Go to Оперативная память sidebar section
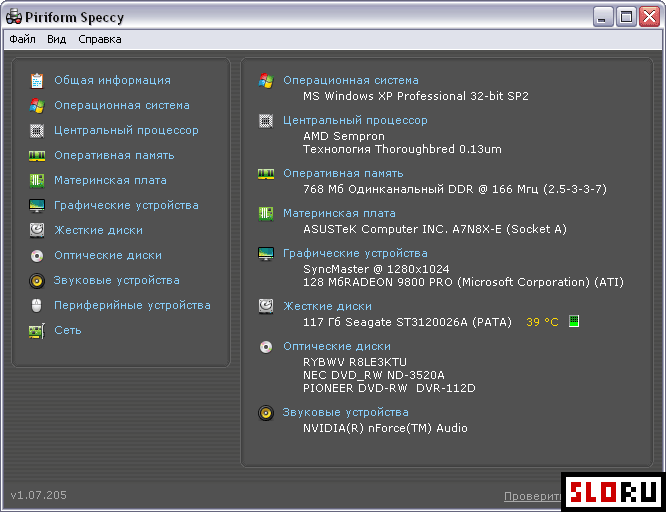The image size is (666, 512). pyautogui.click(x=114, y=156)
